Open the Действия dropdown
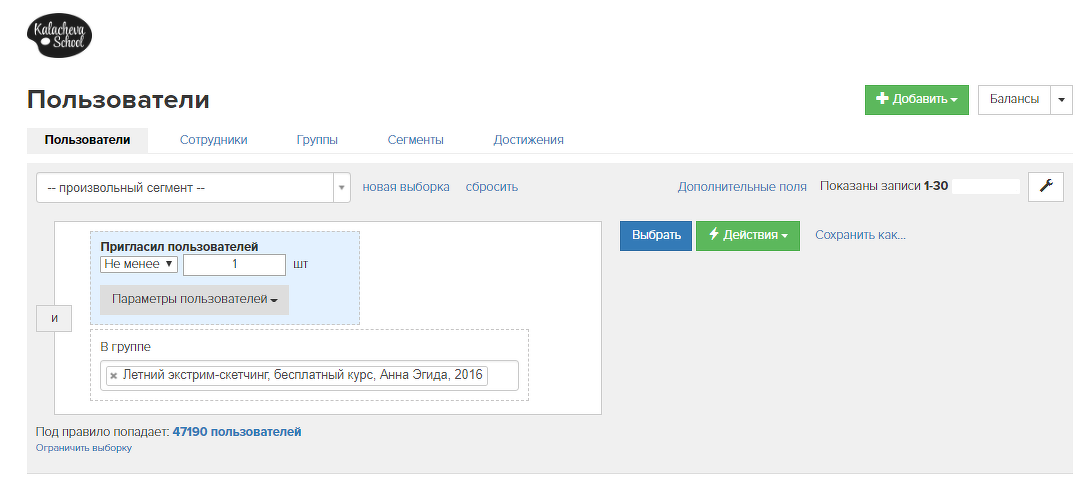This screenshot has width=1083, height=480. 747,236
